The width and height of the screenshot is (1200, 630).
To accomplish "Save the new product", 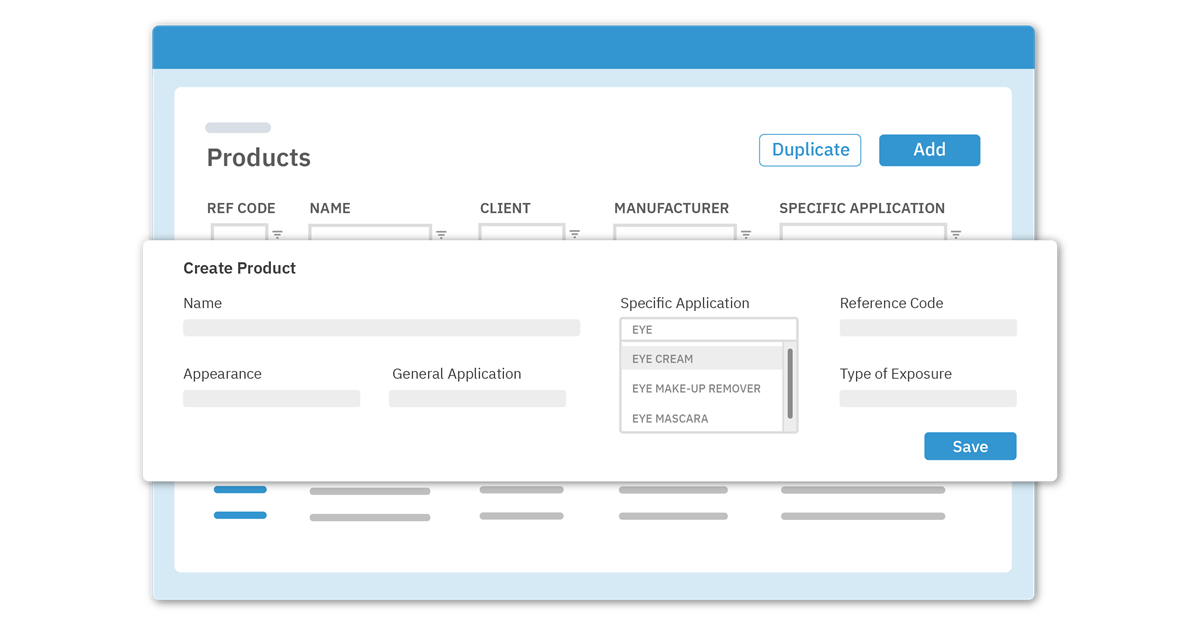I will [969, 446].
